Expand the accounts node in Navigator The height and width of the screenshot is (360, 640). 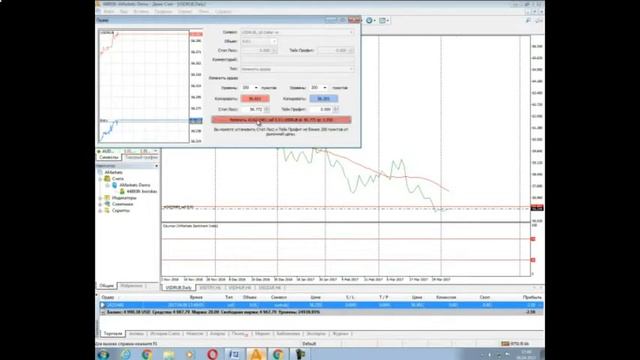pos(100,179)
